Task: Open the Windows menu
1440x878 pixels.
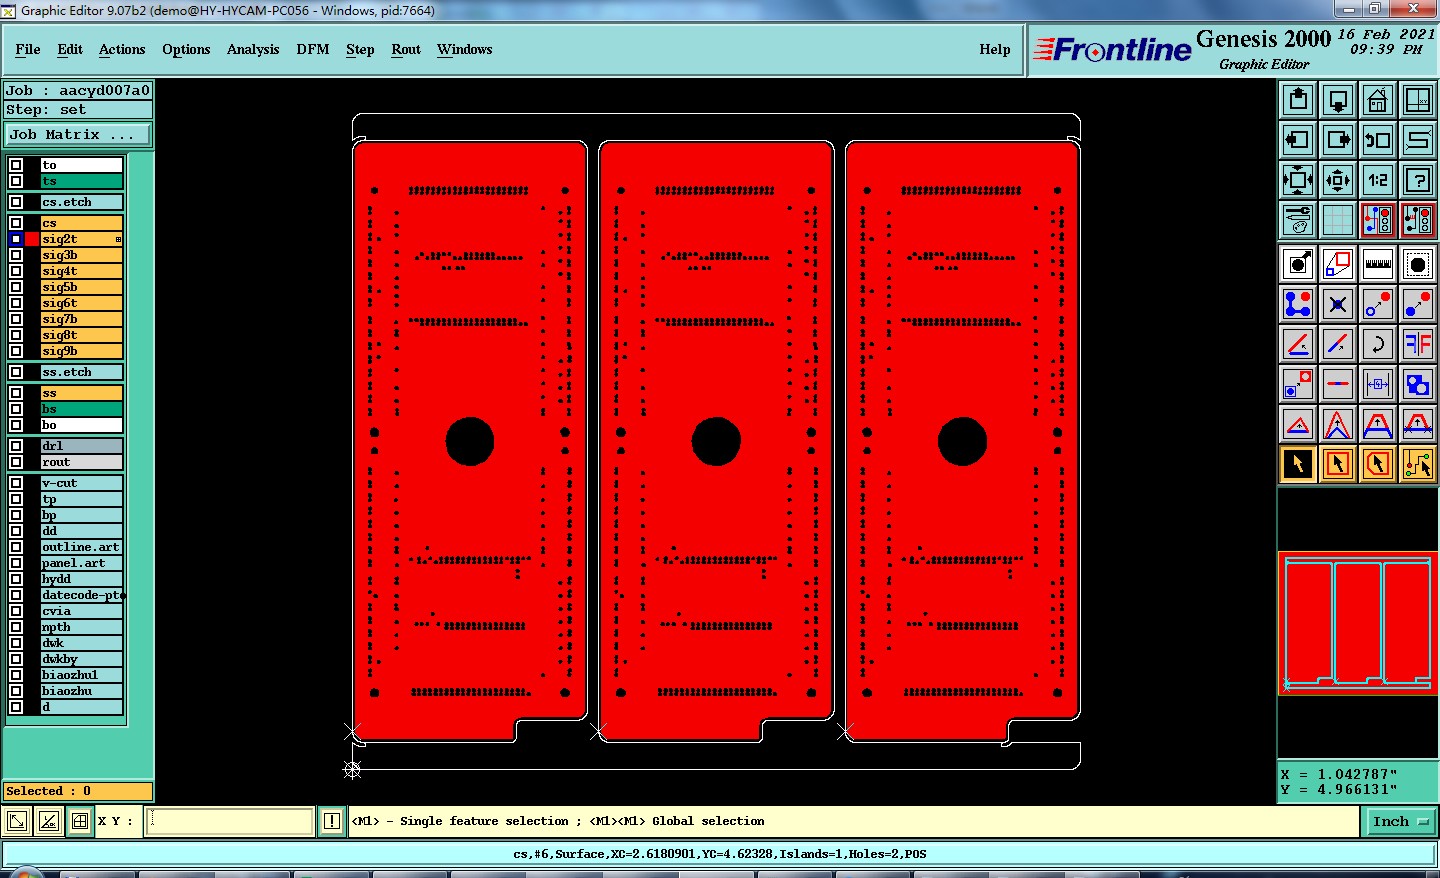Action: [465, 49]
